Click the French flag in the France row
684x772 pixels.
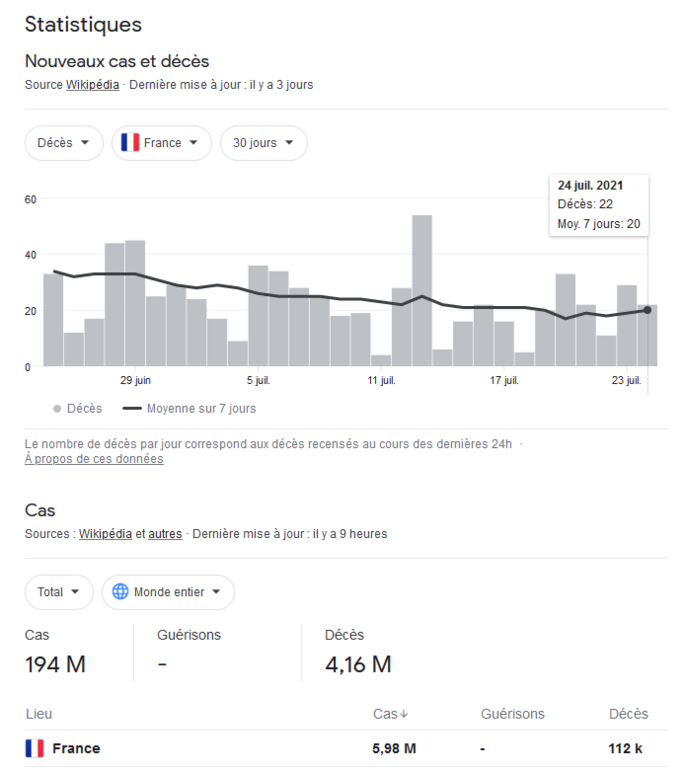[35, 748]
